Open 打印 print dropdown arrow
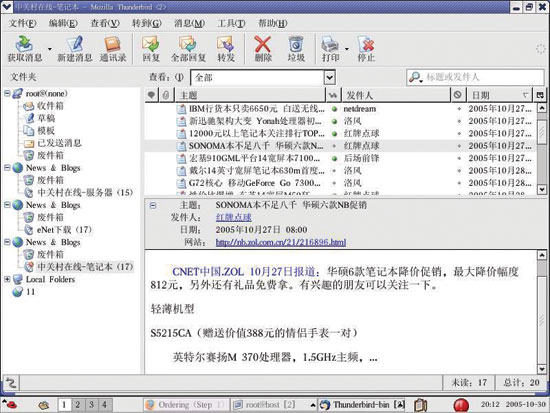This screenshot has width=550, height=413. (x=347, y=48)
